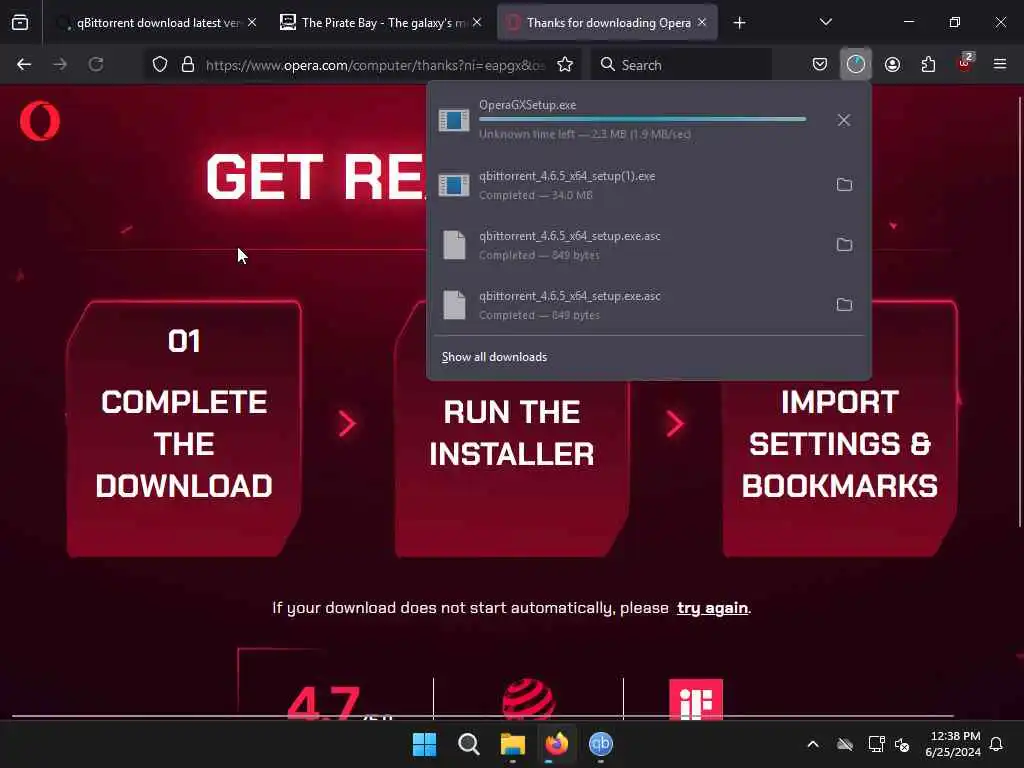Open folder for first qbittorrent .asc file
The image size is (1024, 768).
point(844,245)
